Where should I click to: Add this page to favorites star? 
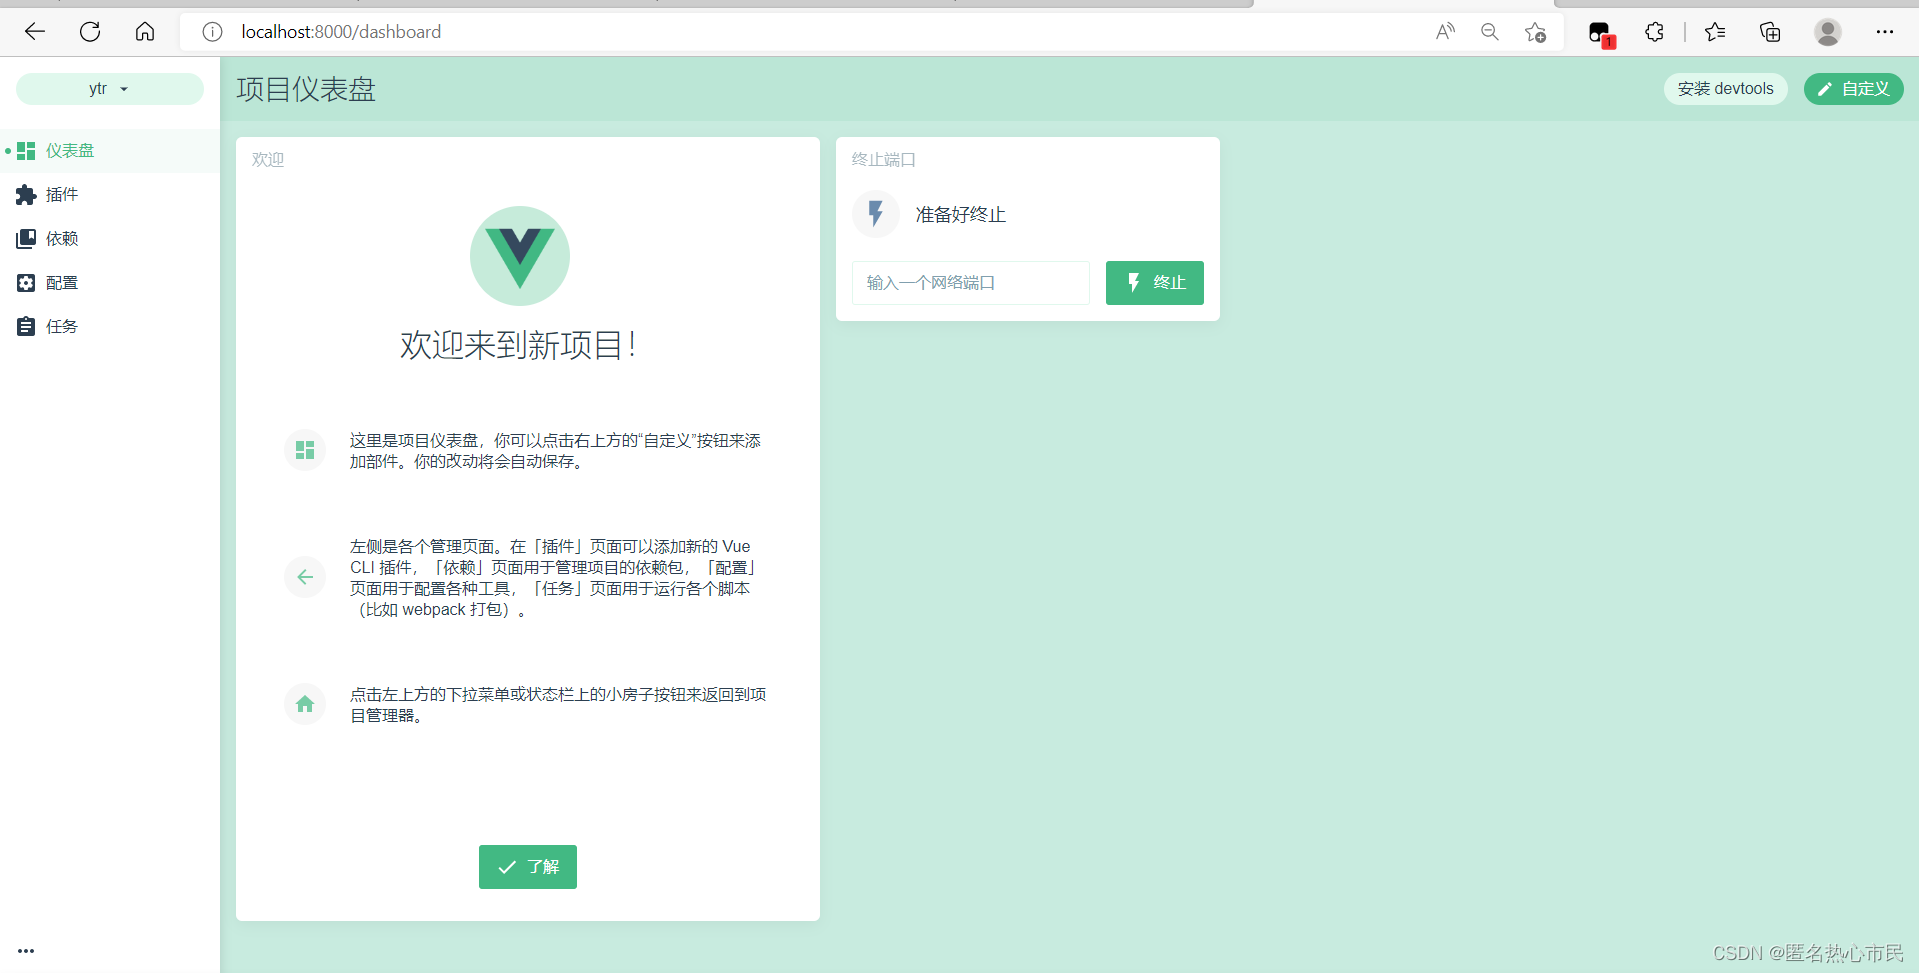(x=1536, y=32)
